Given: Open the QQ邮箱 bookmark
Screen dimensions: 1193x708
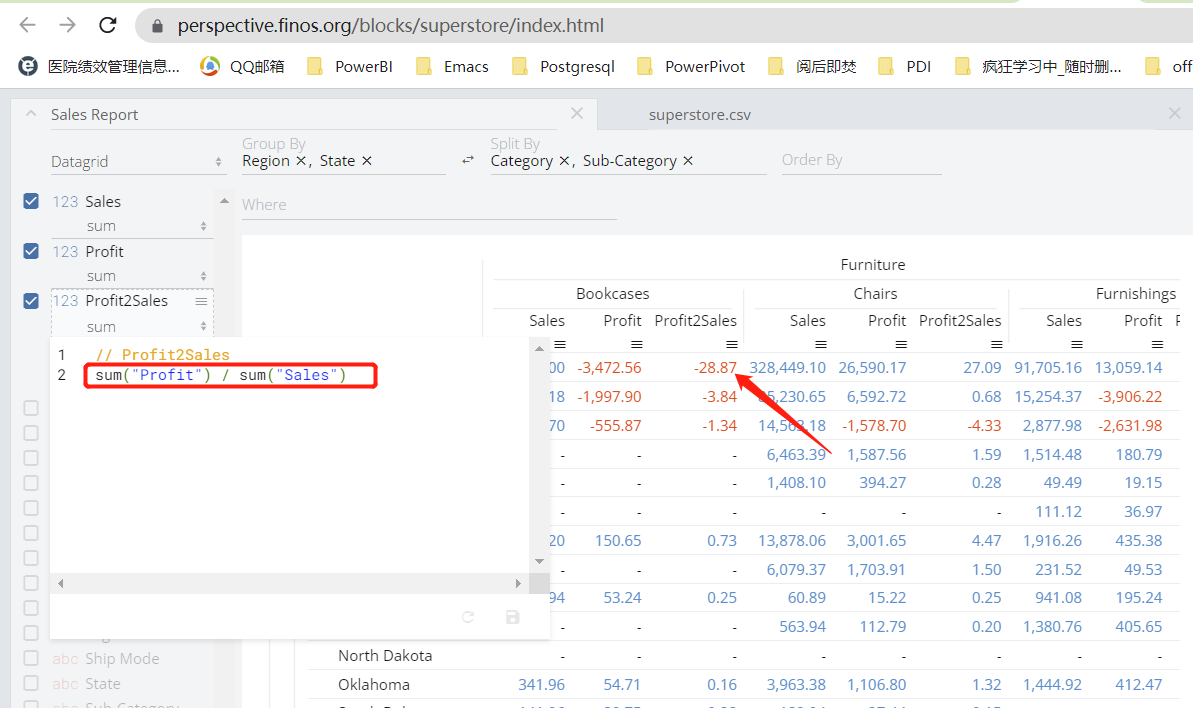Looking at the screenshot, I should (242, 67).
